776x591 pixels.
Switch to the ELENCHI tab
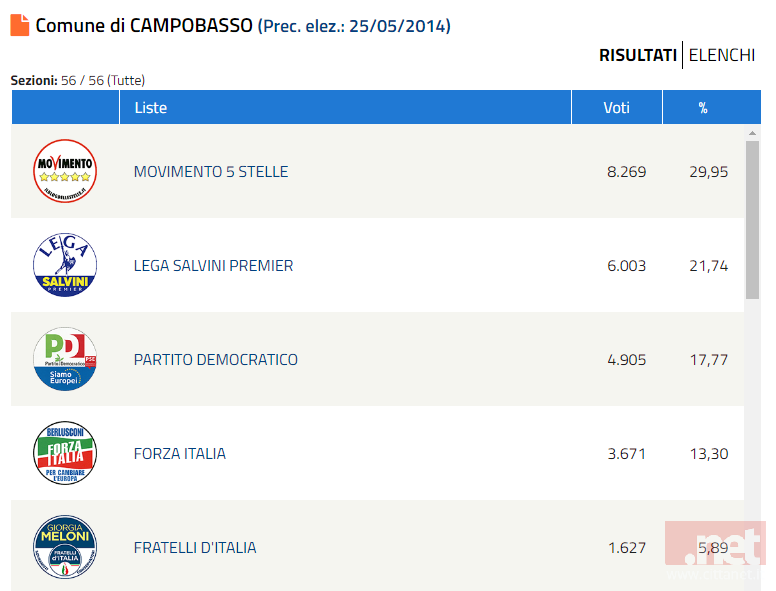[722, 55]
